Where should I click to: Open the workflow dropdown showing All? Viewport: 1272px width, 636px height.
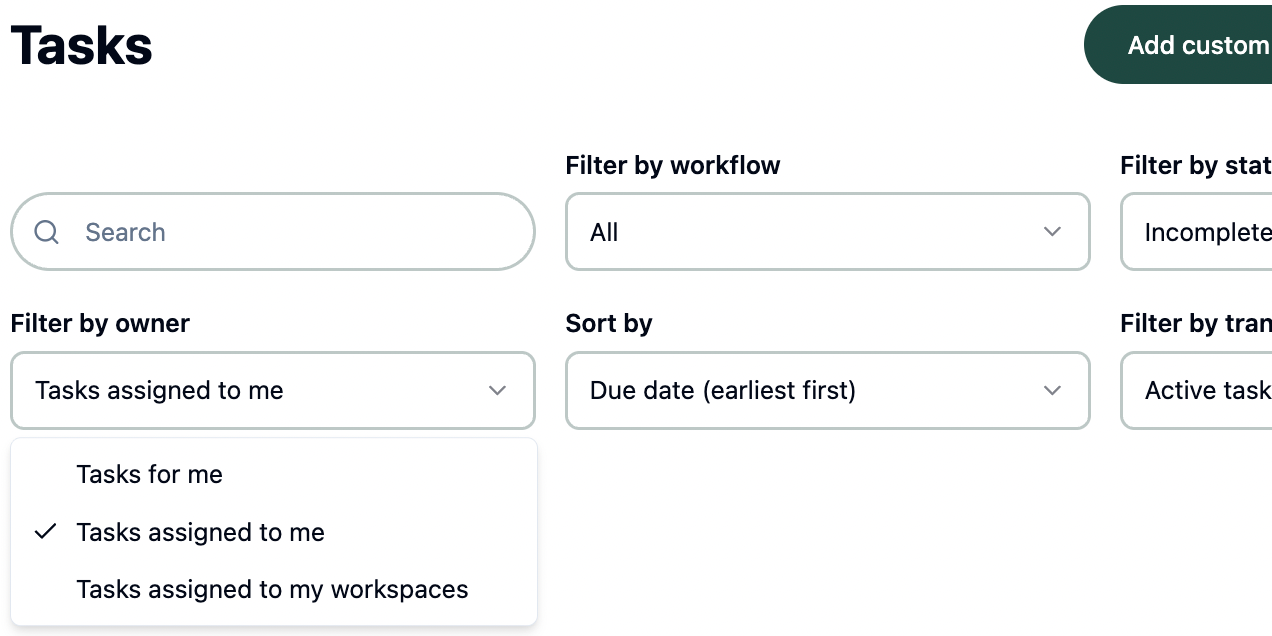826,232
